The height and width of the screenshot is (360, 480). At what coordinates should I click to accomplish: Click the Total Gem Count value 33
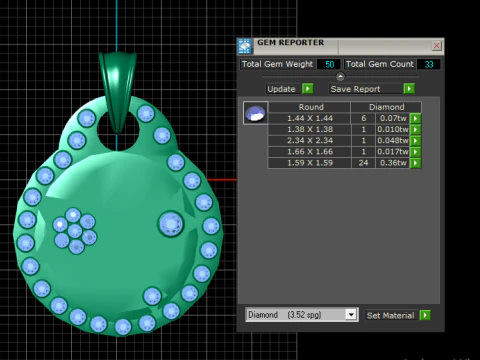pos(429,64)
